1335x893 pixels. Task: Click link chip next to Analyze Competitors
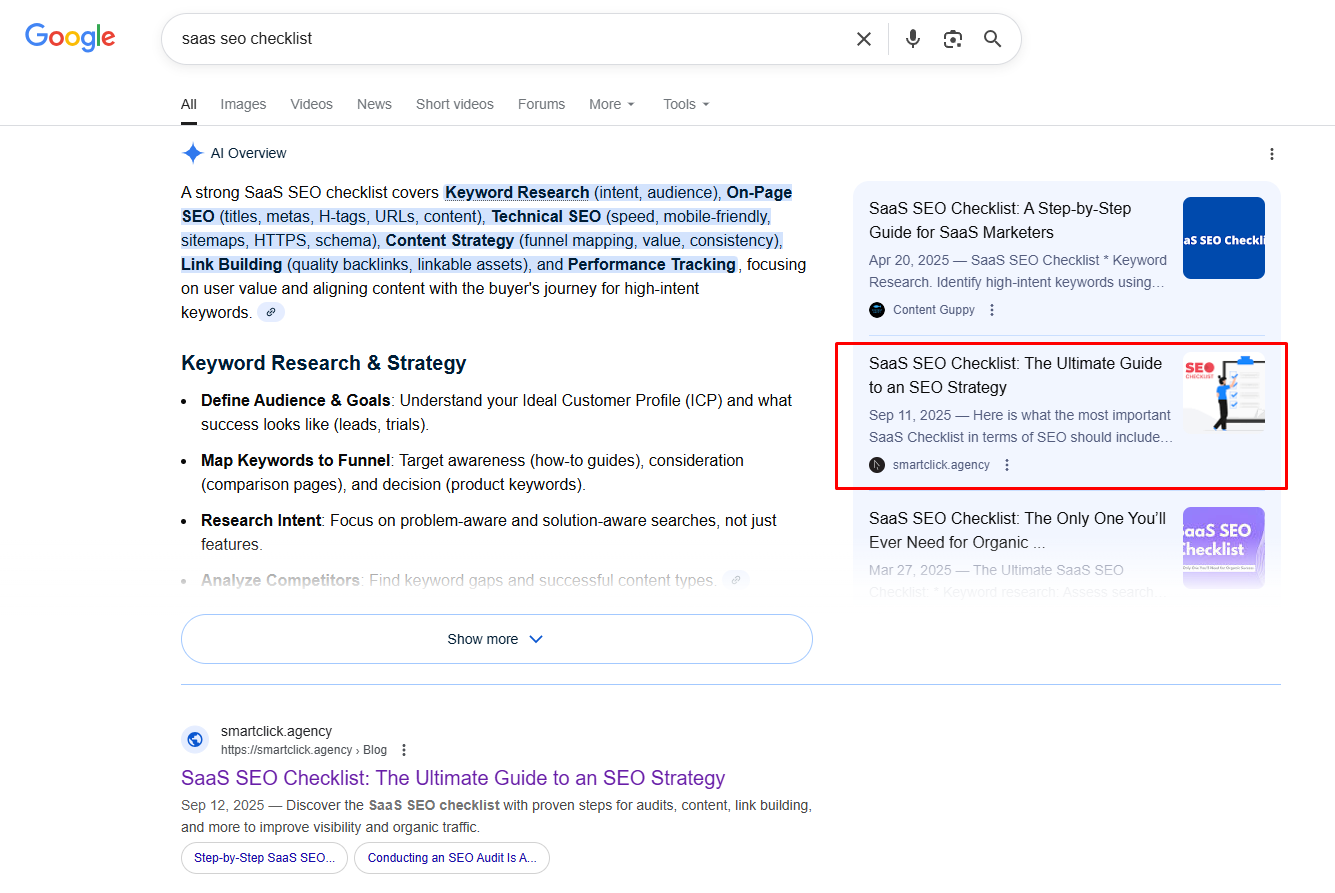tap(735, 580)
